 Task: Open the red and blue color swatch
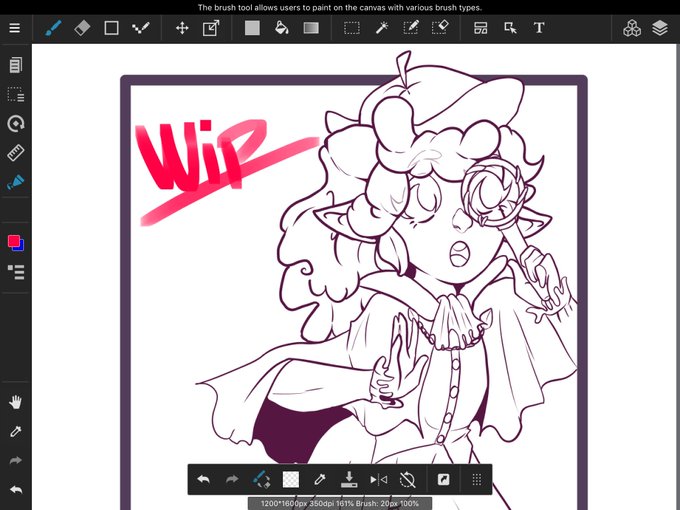click(x=16, y=243)
